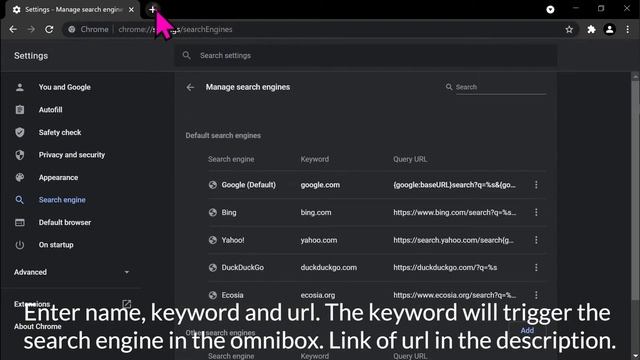640x360 pixels.
Task: Click the On startup power icon
Action: click(x=20, y=245)
